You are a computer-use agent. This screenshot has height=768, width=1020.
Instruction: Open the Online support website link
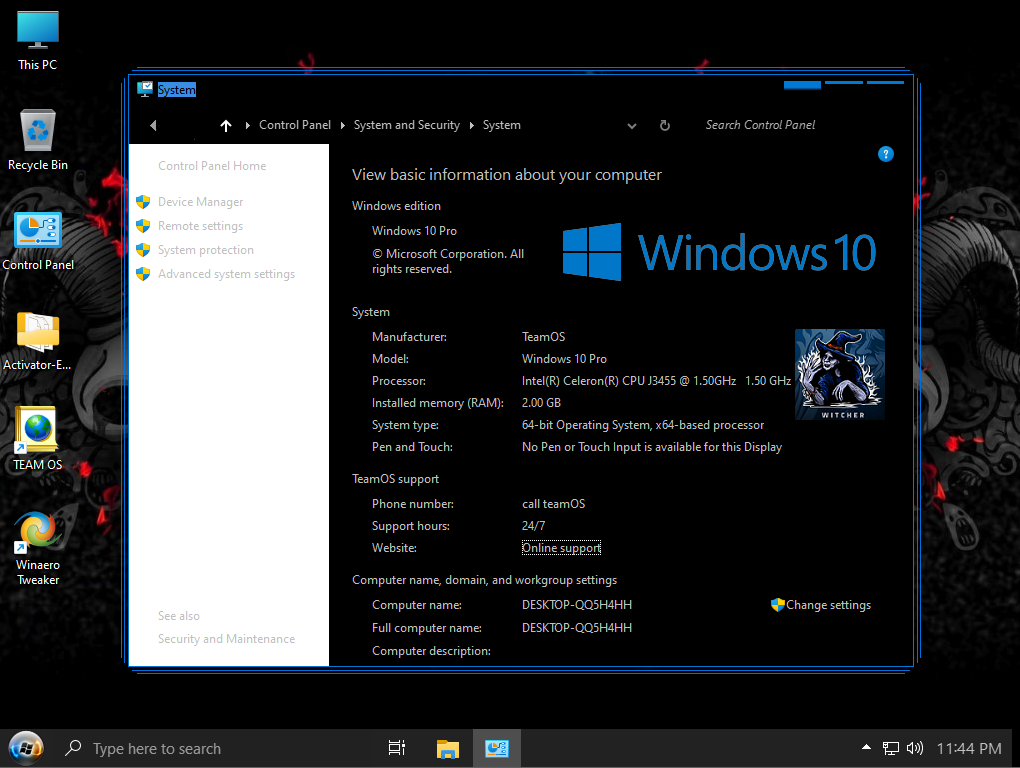[x=561, y=548]
